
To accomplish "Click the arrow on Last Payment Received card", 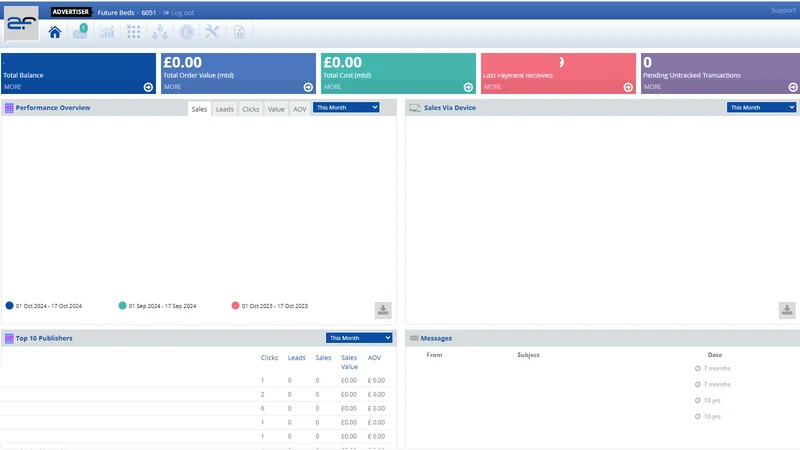I will pyautogui.click(x=628, y=87).
